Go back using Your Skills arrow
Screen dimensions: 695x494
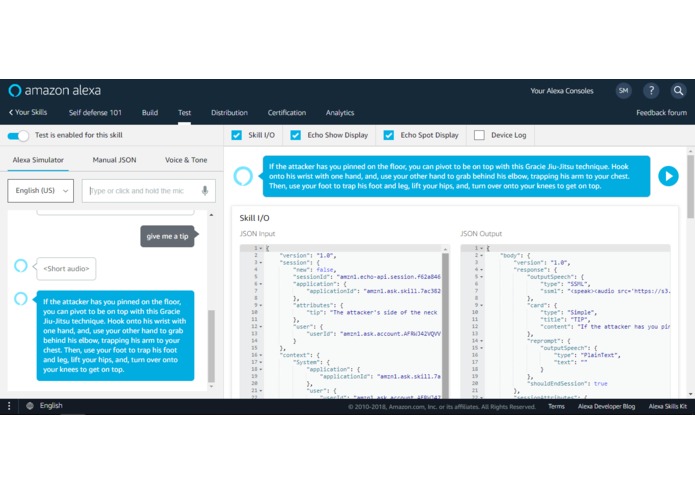click(x=28, y=112)
